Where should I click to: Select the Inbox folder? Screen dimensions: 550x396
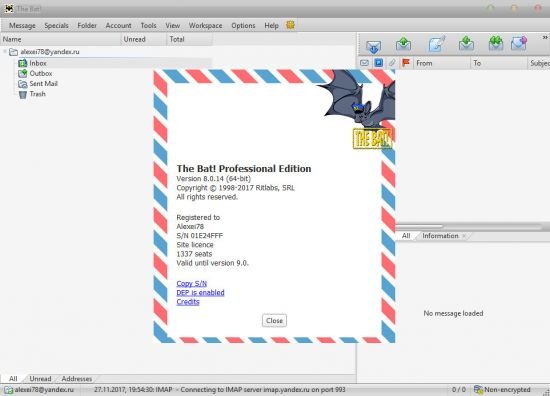(38, 63)
